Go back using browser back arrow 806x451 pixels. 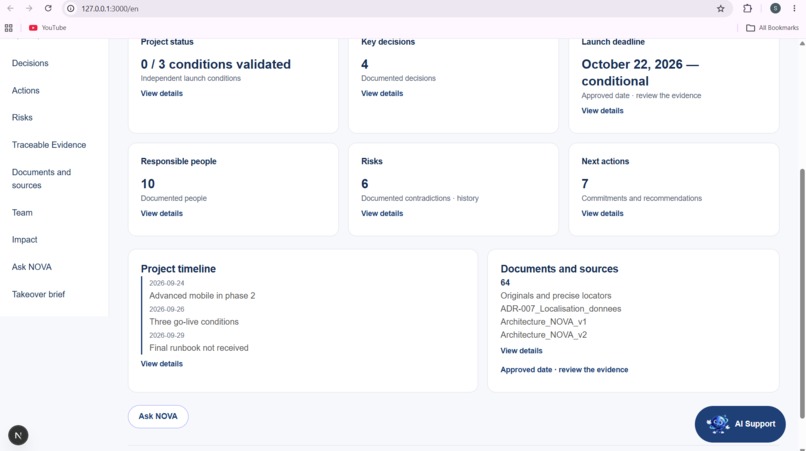click(x=10, y=8)
